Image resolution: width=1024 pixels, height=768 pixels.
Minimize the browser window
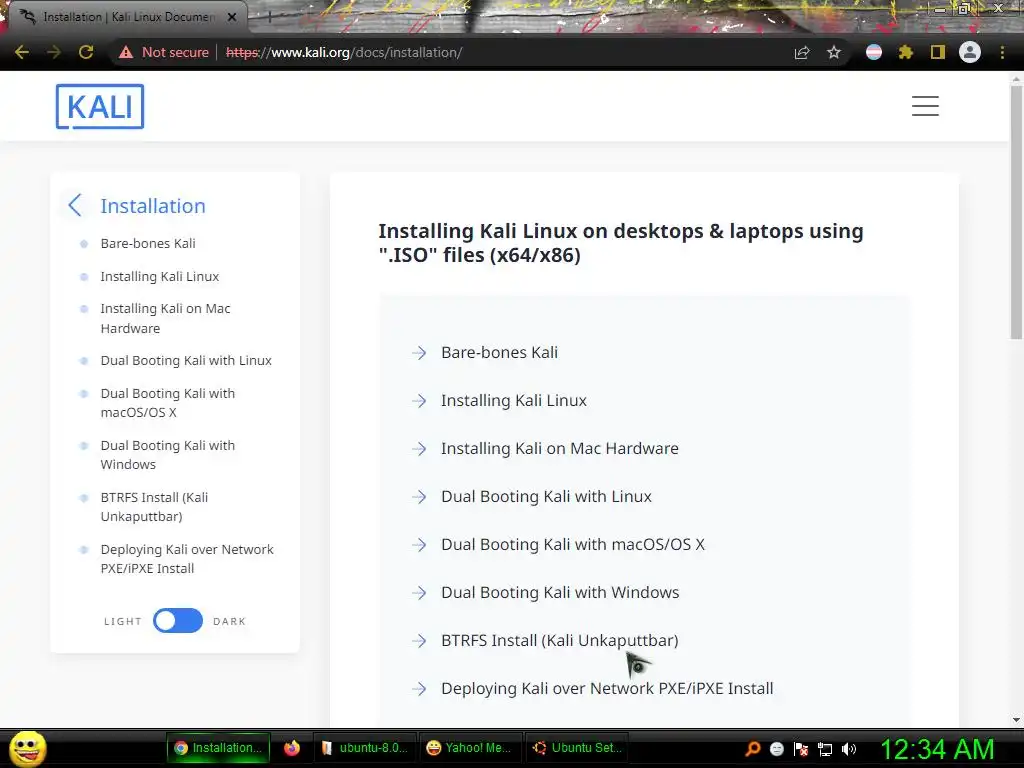pos(940,9)
